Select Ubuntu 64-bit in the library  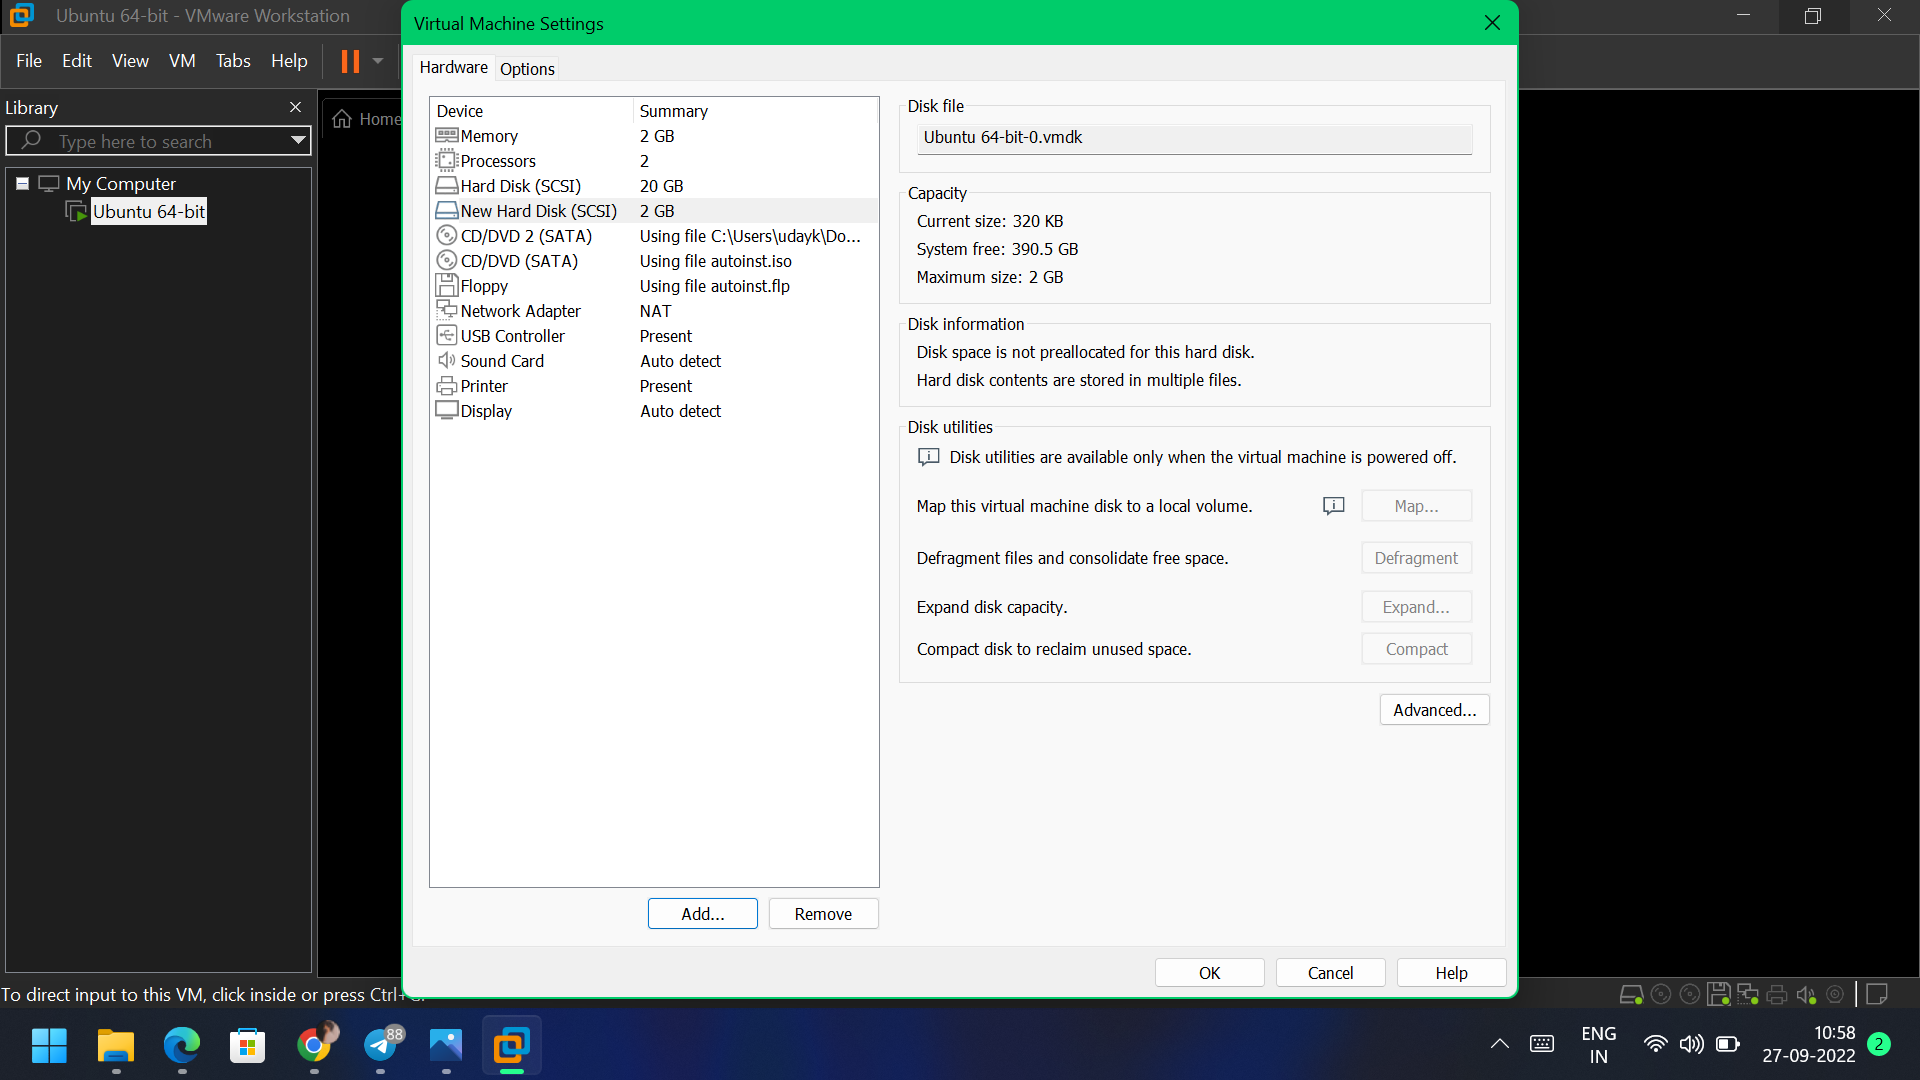148,211
